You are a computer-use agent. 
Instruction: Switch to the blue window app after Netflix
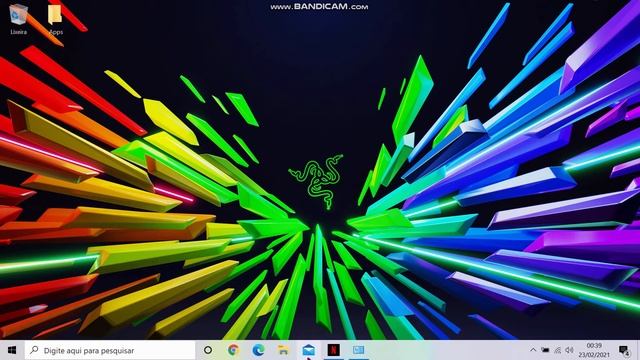[x=358, y=350]
